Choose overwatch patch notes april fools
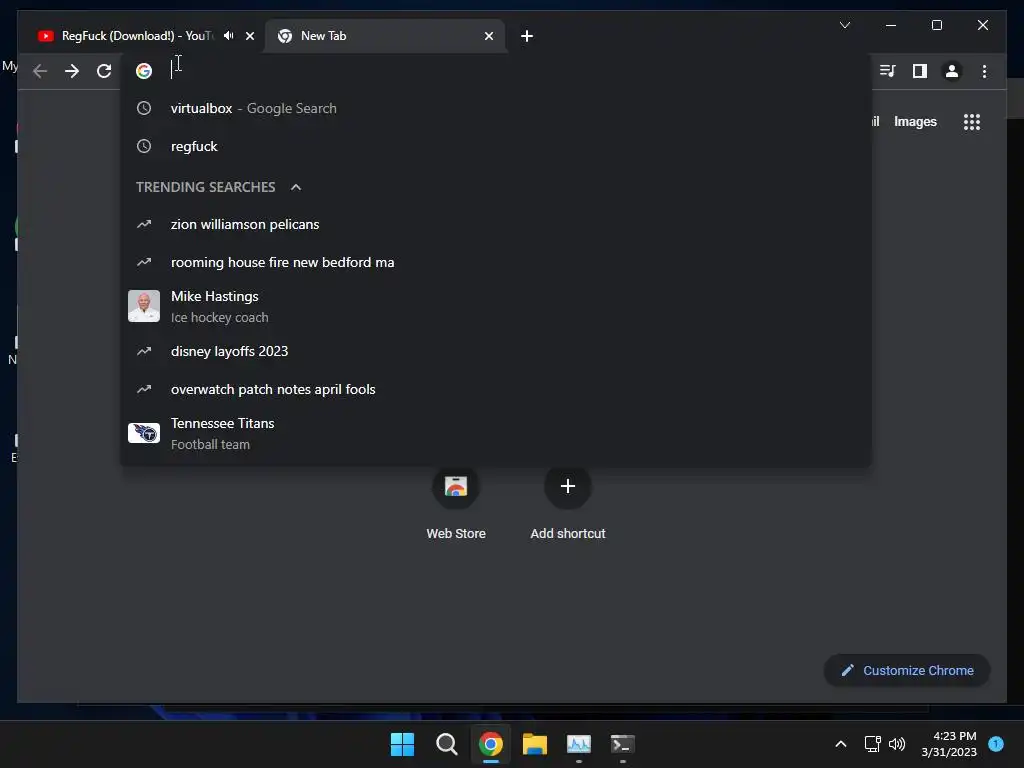The width and height of the screenshot is (1024, 768). pos(496,389)
